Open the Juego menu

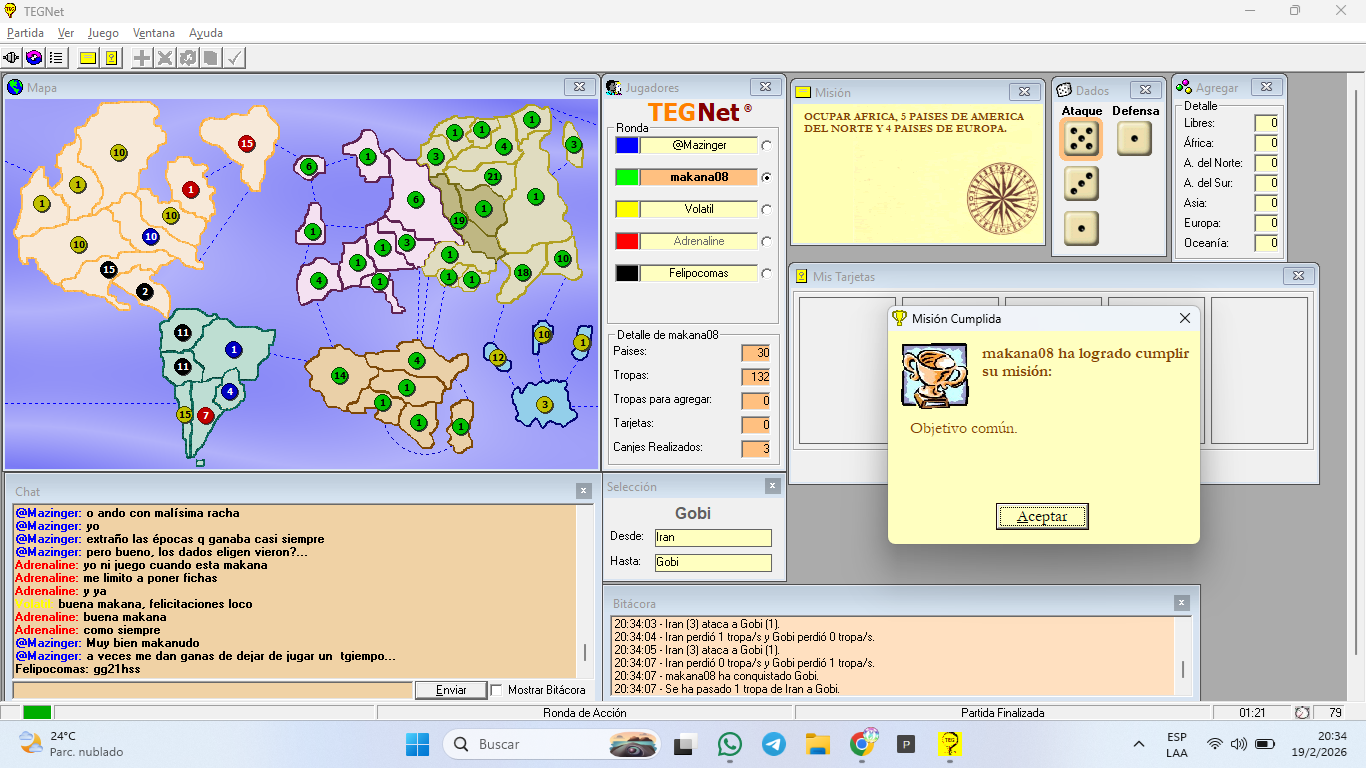103,33
